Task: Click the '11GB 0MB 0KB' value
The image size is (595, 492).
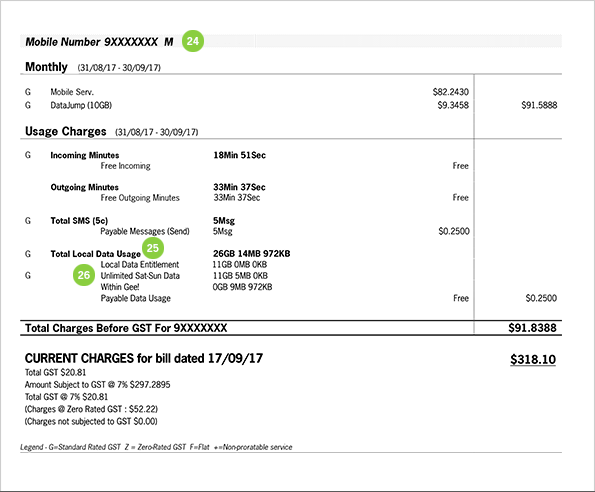Action: point(240,264)
